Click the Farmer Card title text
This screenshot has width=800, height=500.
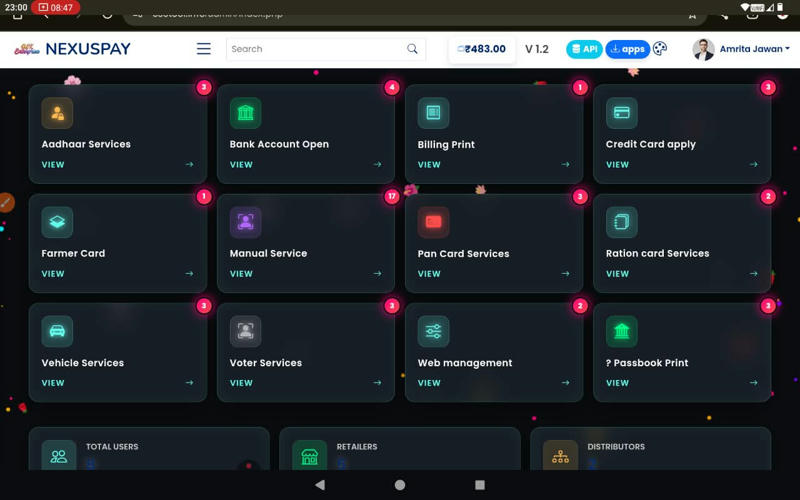(x=73, y=253)
